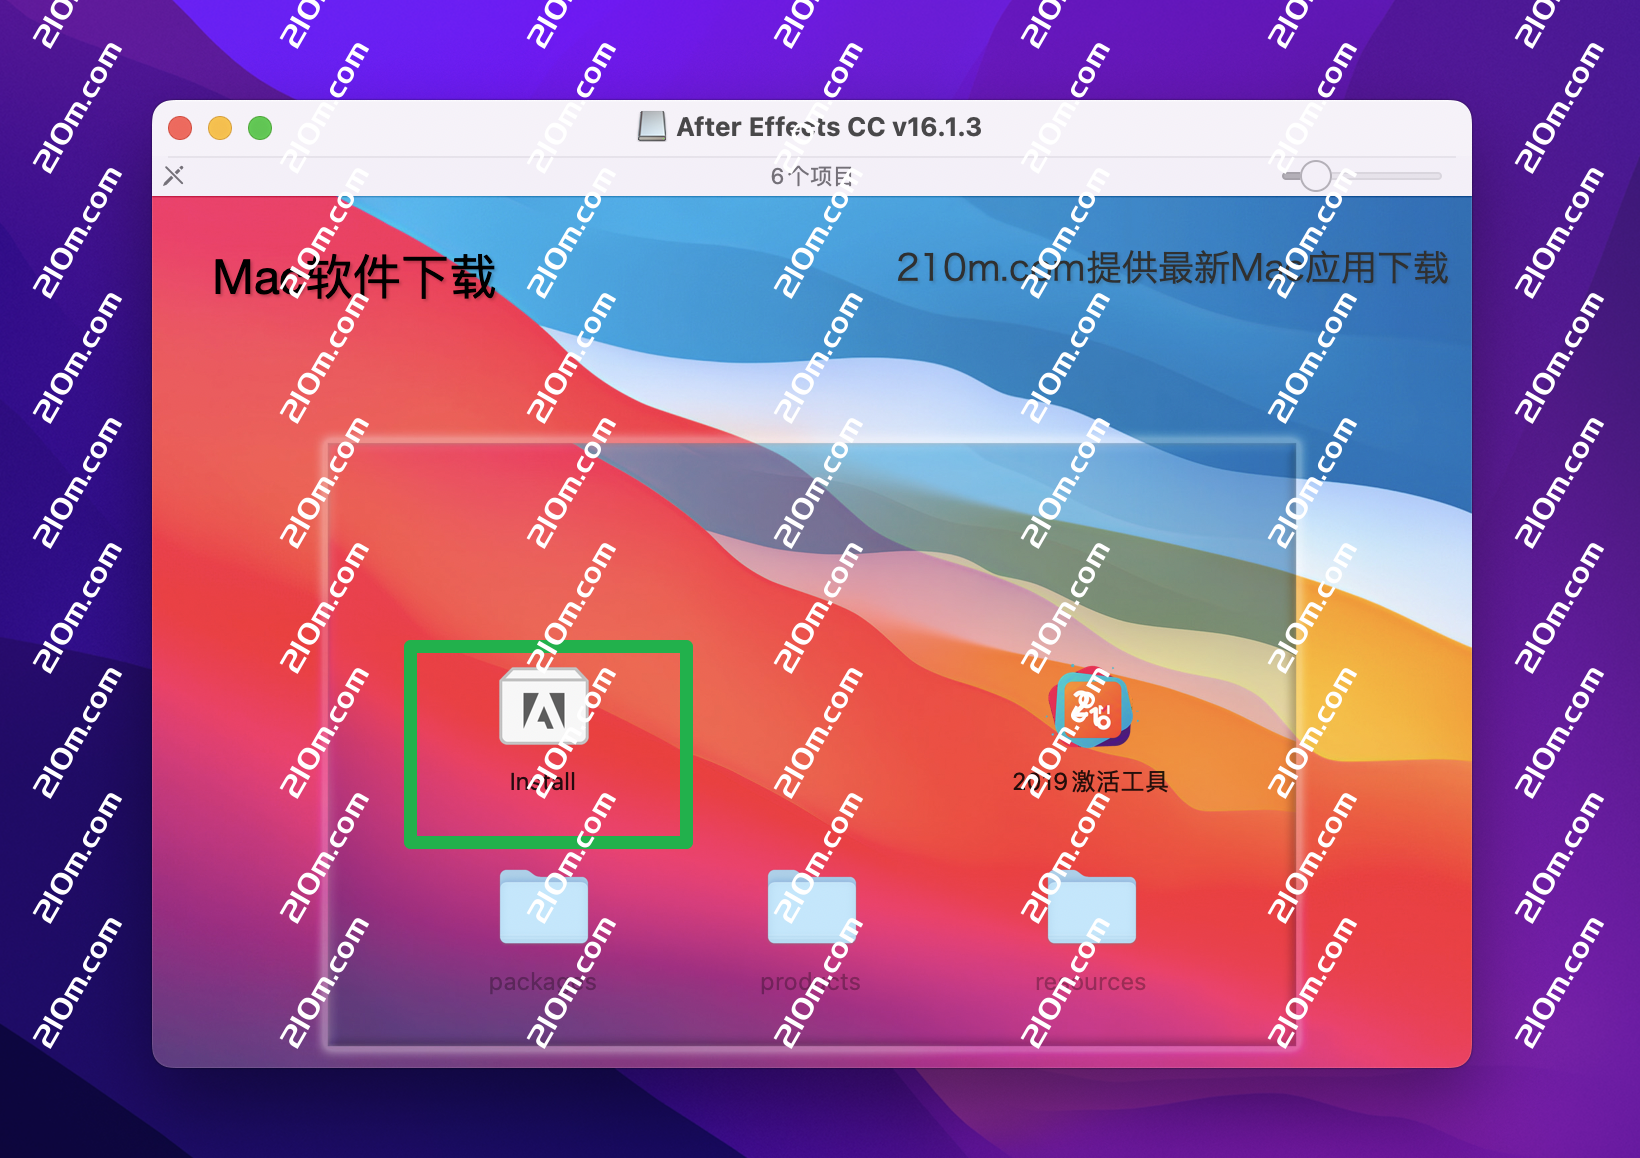Screen dimensions: 1640x1158
Task: Click the 'Install' file name label
Action: point(543,782)
